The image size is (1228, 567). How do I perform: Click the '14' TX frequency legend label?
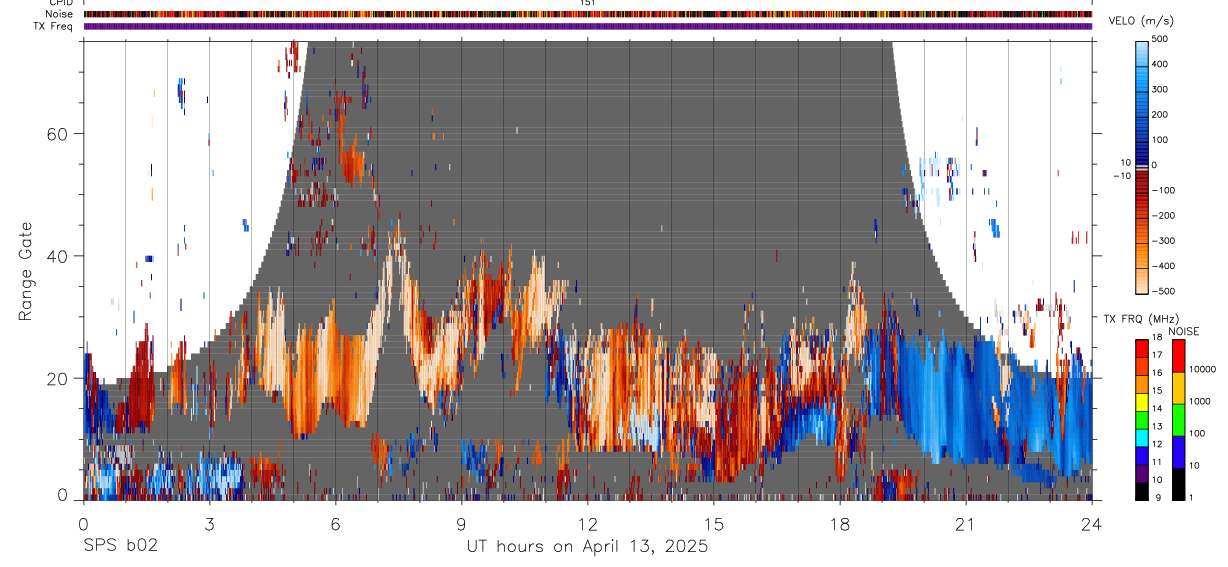(x=1156, y=408)
